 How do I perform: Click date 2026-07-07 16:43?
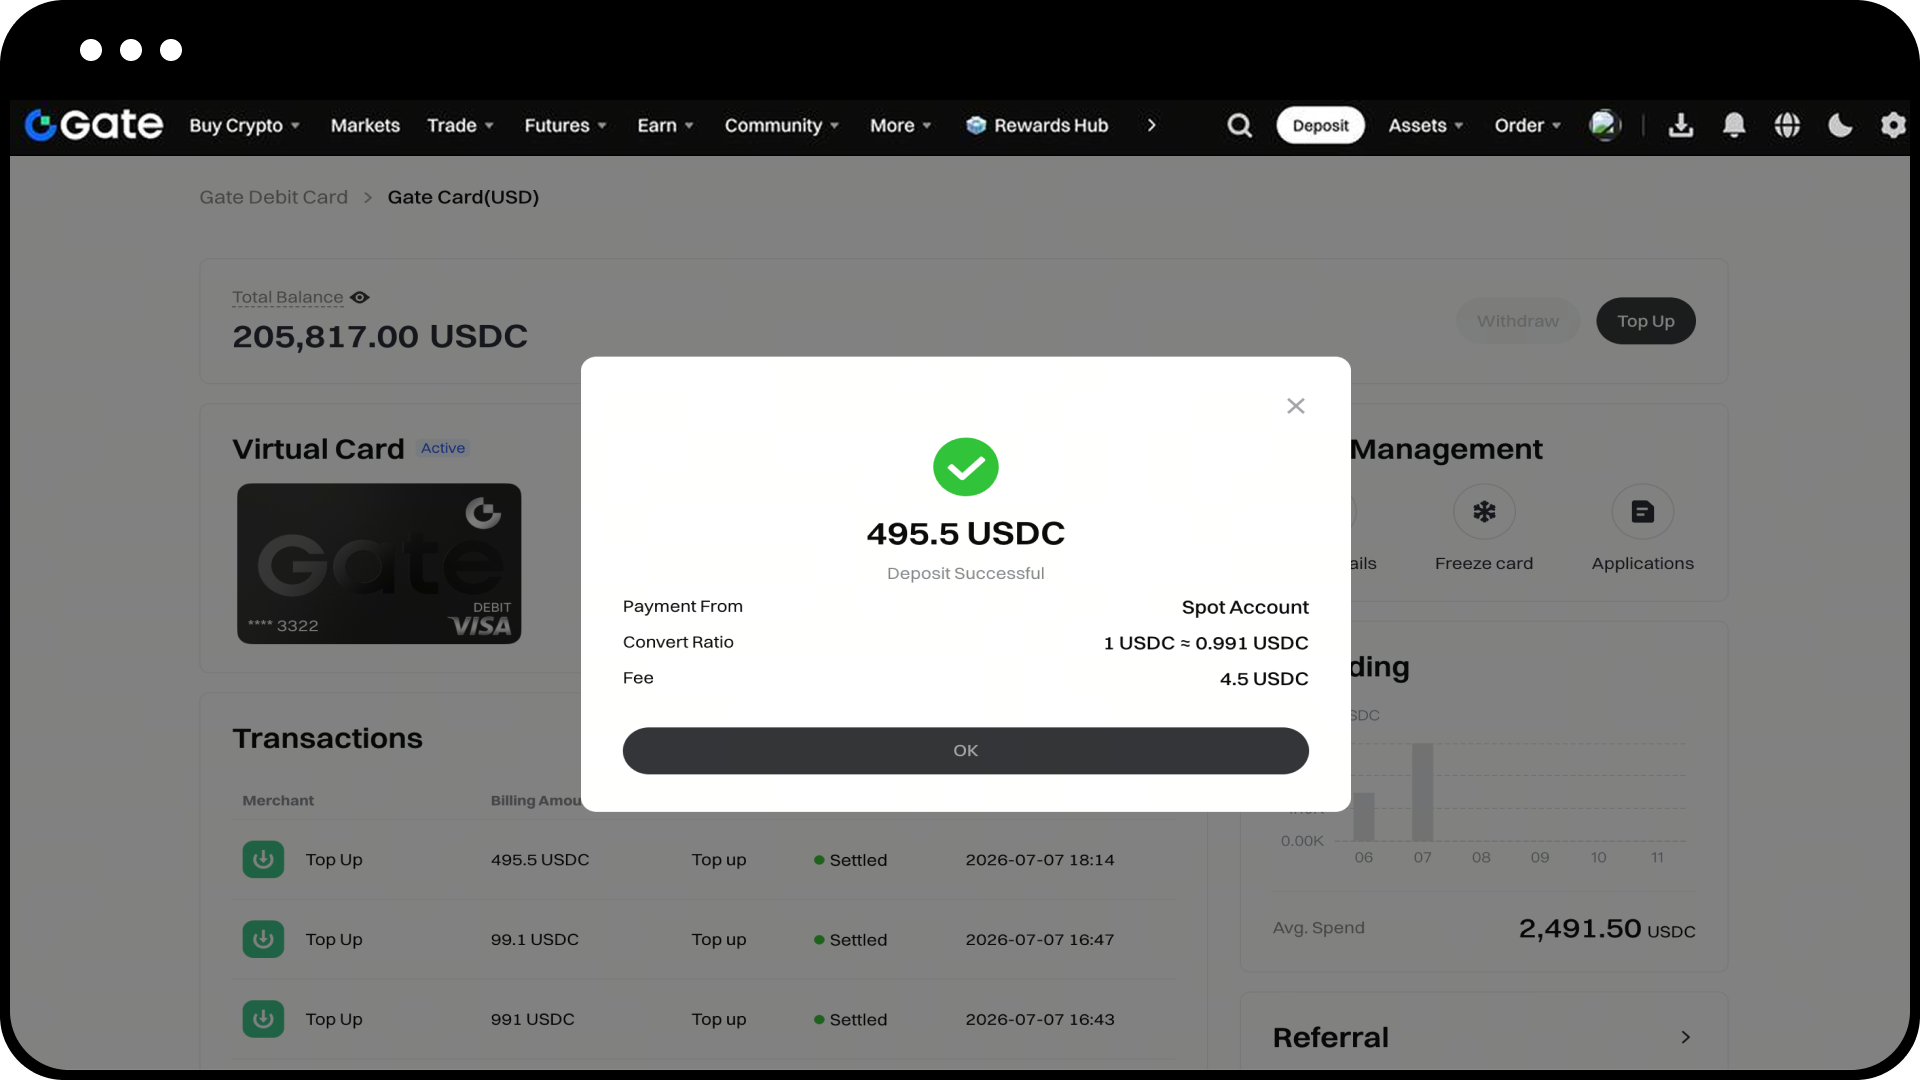coord(1040,1020)
